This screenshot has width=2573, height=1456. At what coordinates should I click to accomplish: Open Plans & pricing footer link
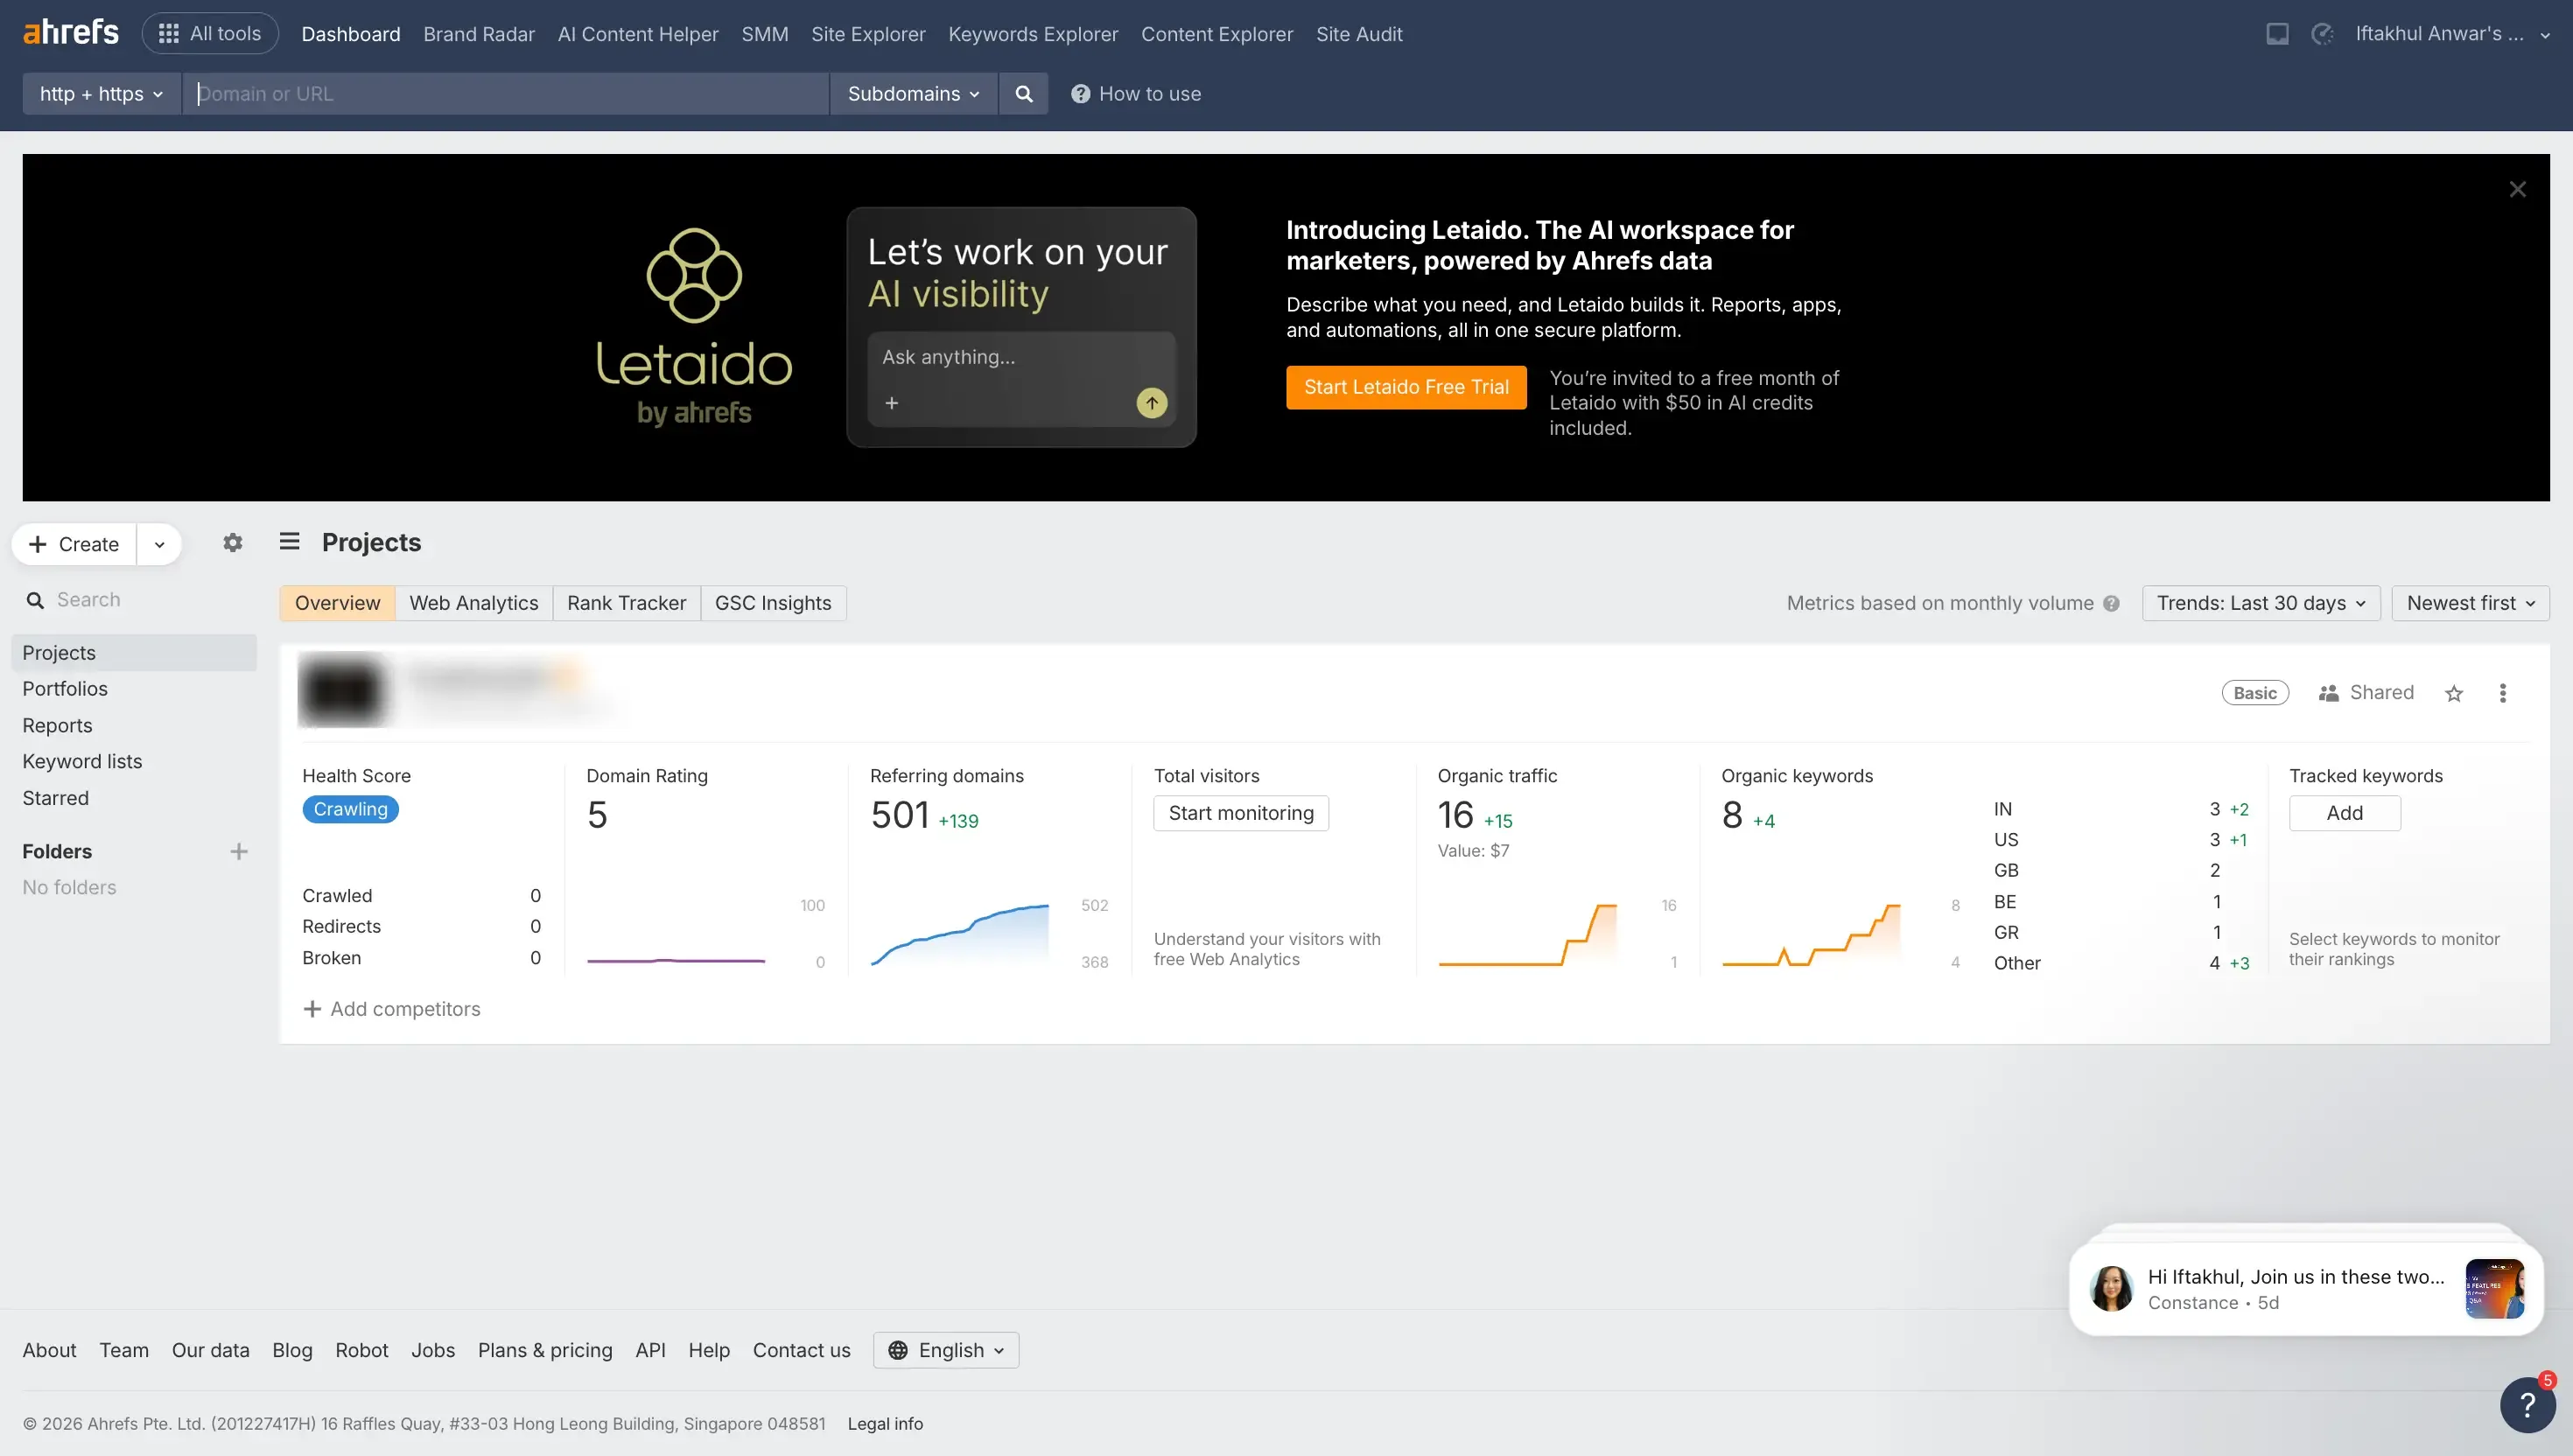coord(545,1350)
